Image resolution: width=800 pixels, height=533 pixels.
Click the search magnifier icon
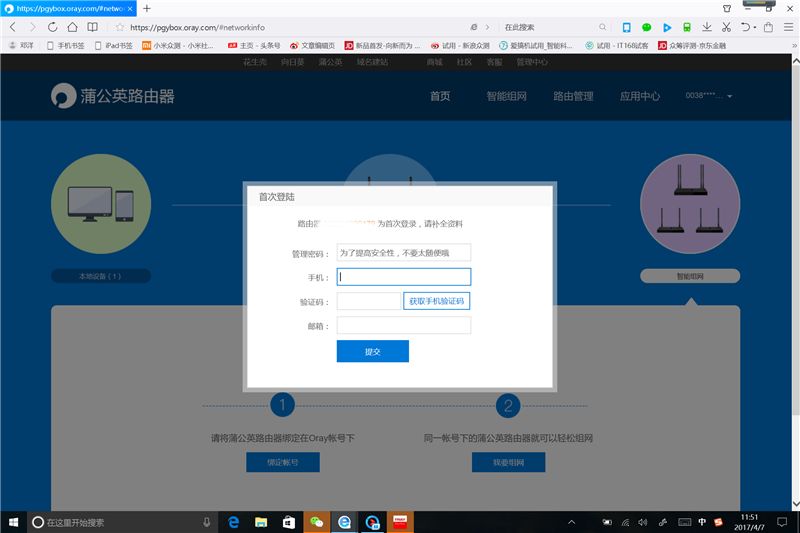coord(603,27)
